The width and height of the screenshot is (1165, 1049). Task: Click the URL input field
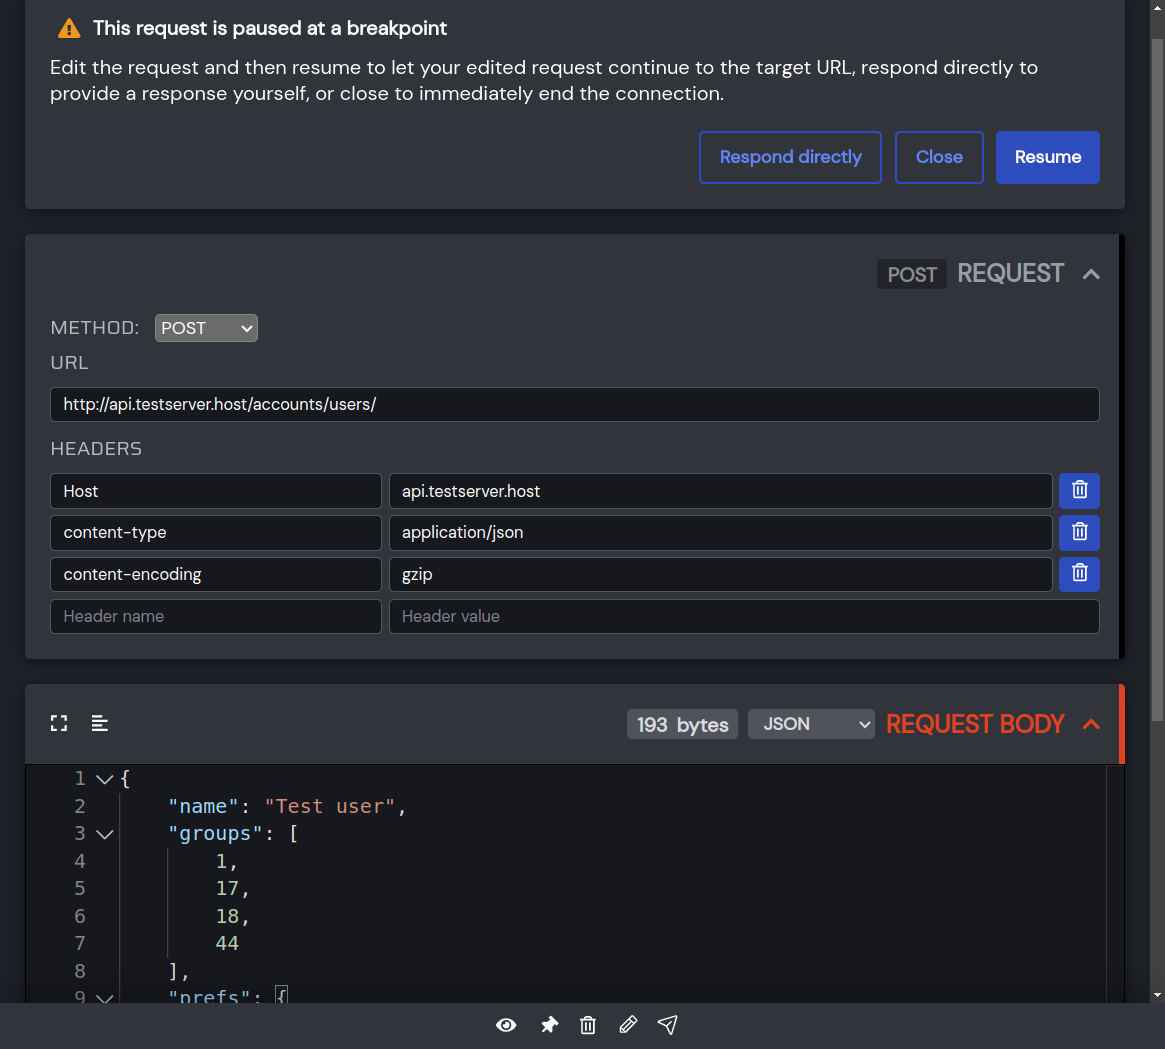pyautogui.click(x=574, y=405)
